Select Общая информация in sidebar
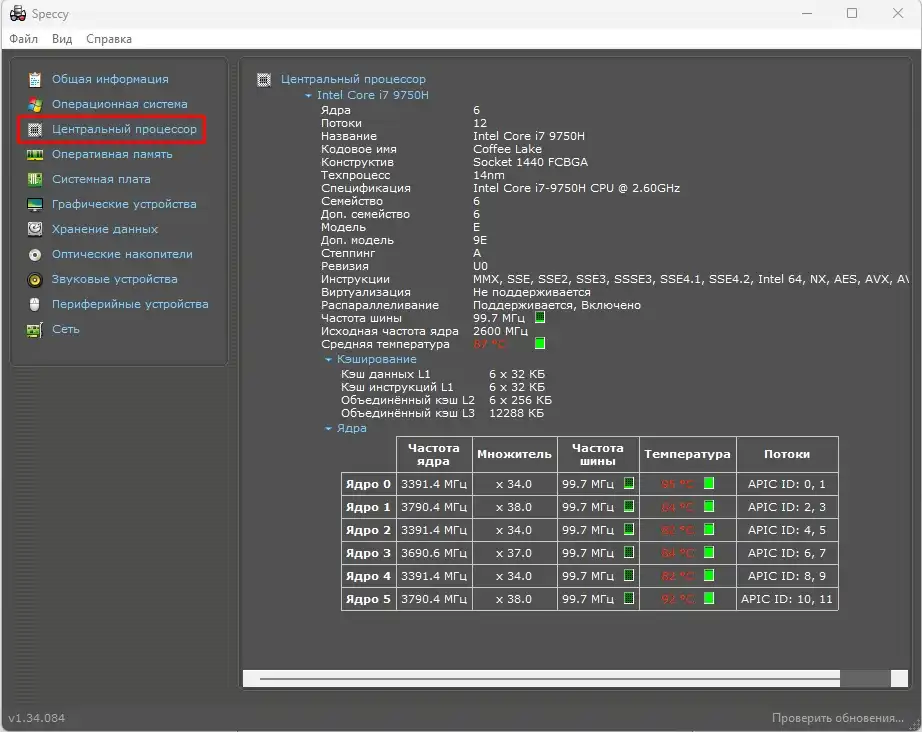The height and width of the screenshot is (732, 922). pyautogui.click(x=110, y=79)
